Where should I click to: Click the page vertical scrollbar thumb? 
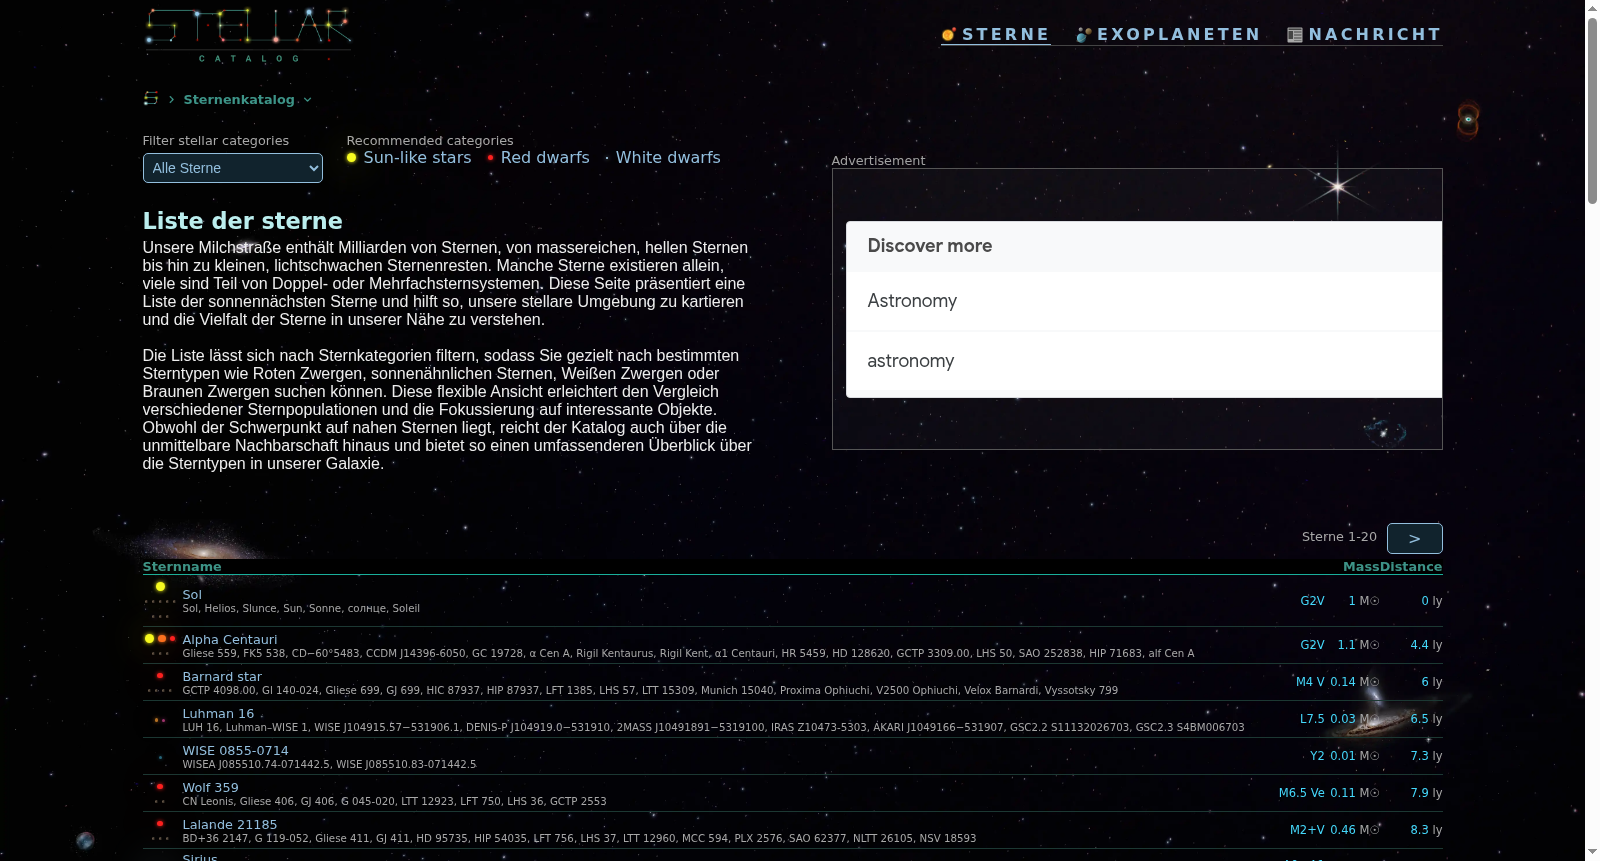(x=1592, y=110)
